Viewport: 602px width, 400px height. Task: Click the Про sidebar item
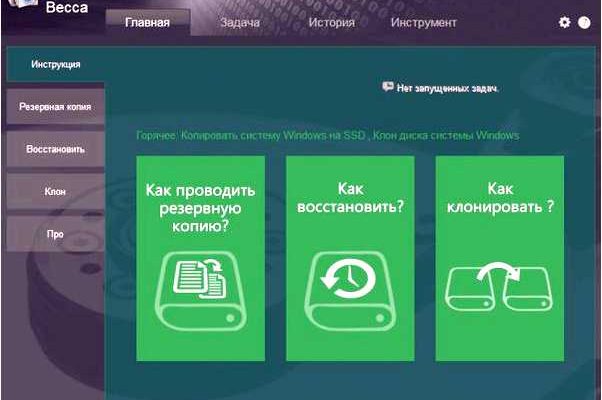(55, 234)
